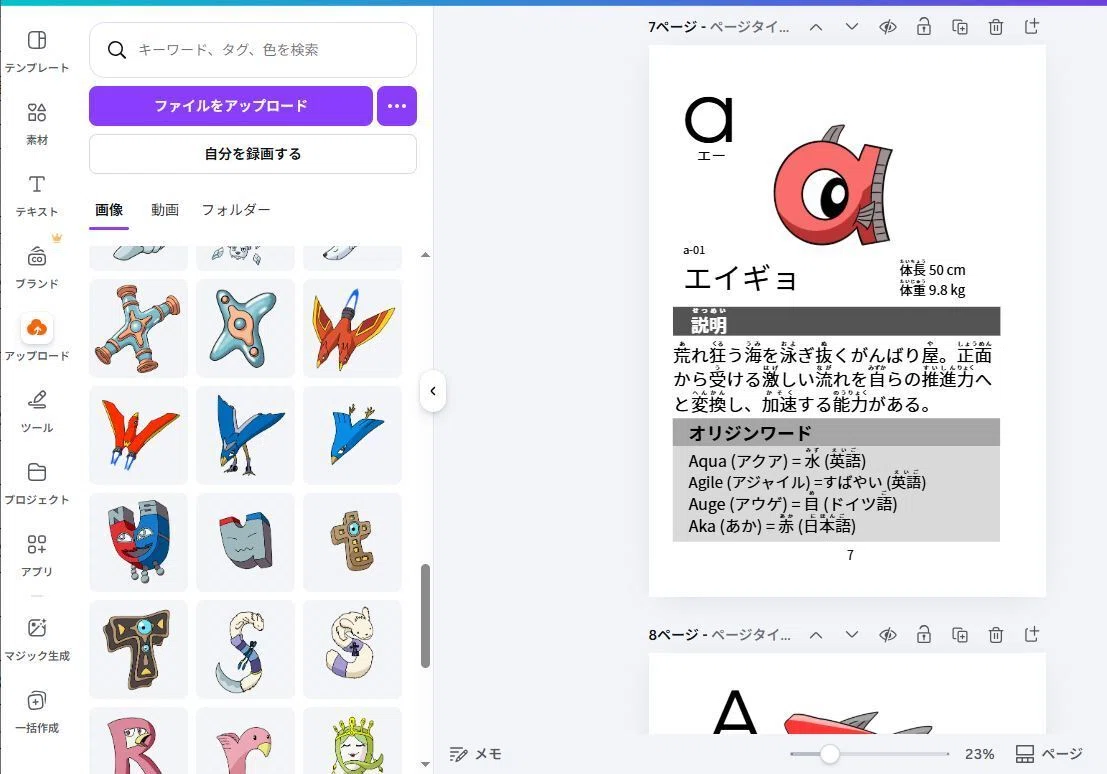Open the 一括作成 (Bulk create) sidebar panel

(x=37, y=712)
